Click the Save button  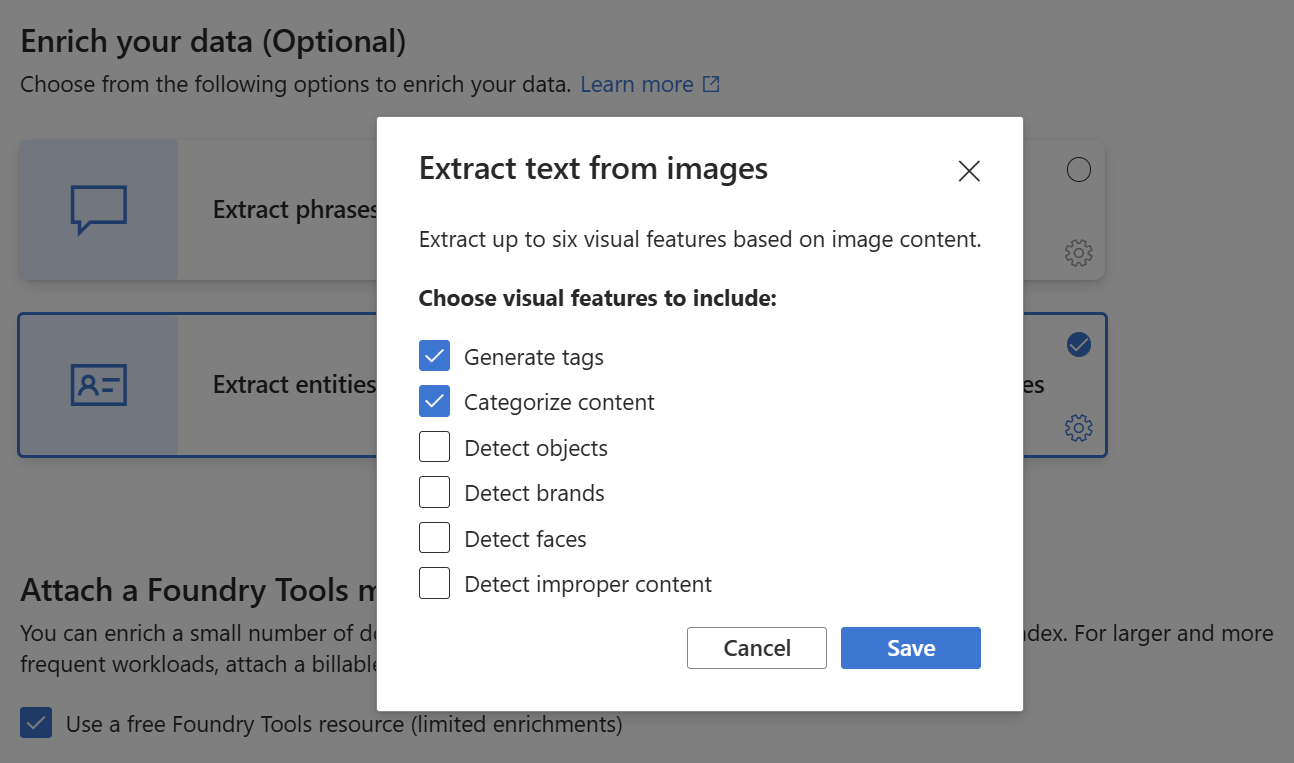coord(911,648)
